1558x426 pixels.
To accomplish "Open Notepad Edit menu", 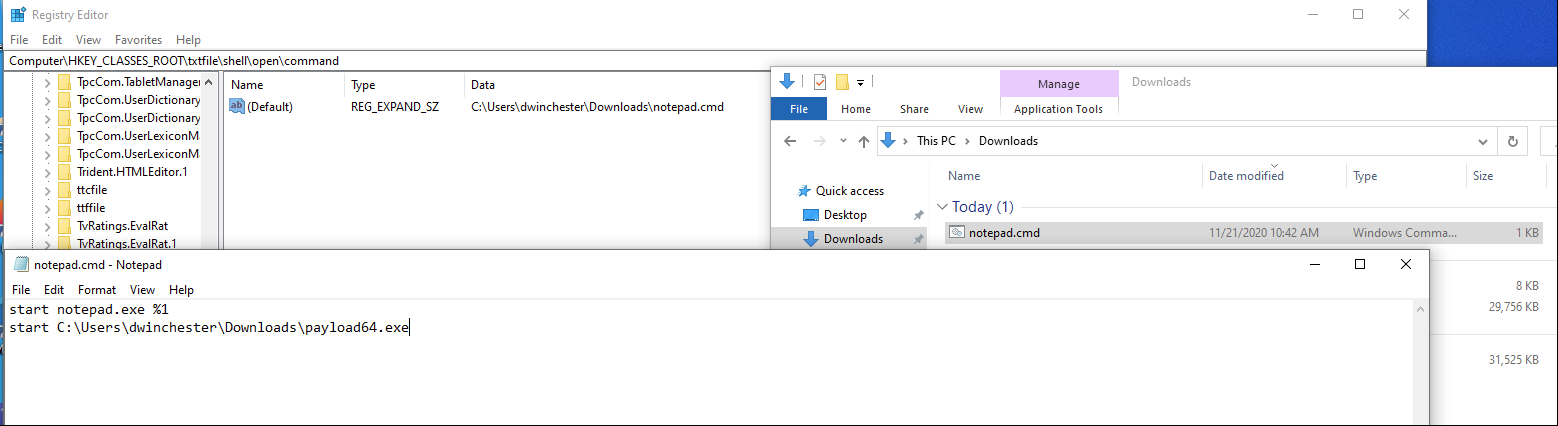I will pos(54,290).
